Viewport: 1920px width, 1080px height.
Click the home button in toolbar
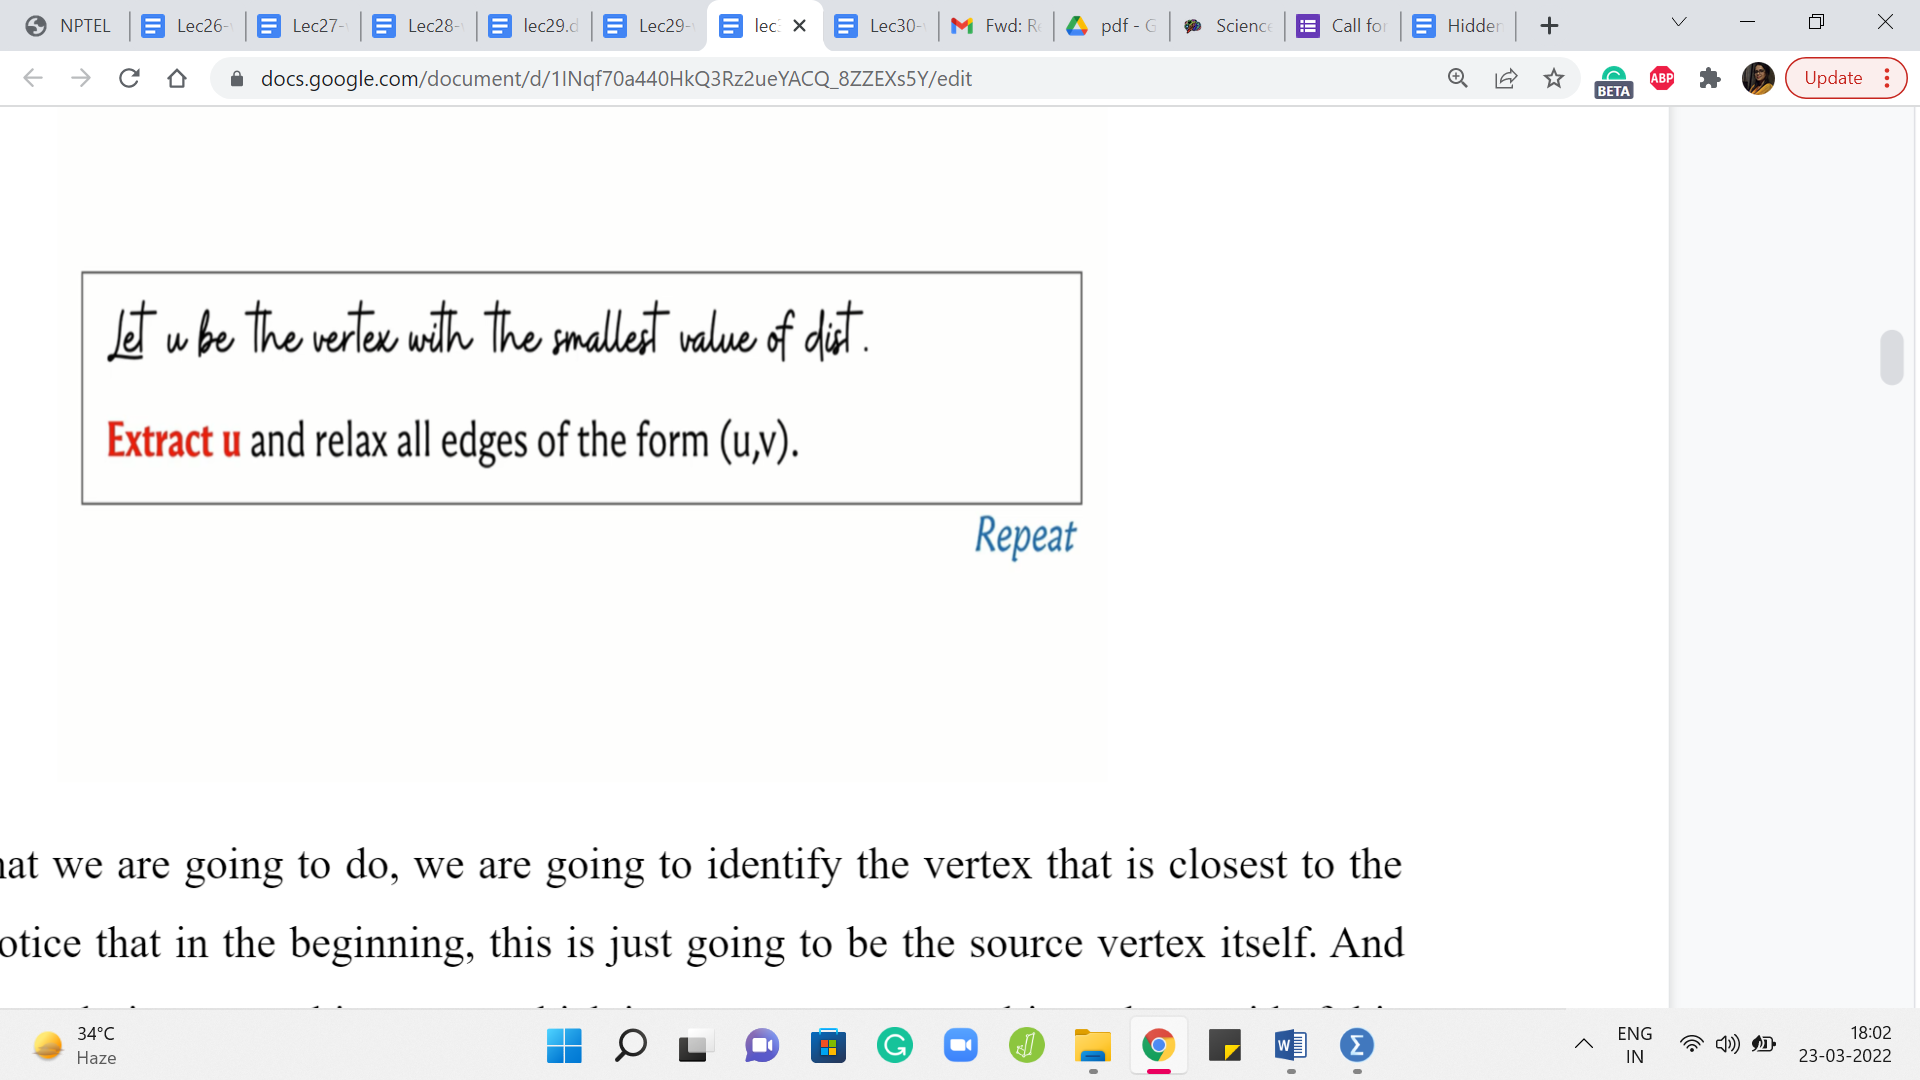pos(177,78)
